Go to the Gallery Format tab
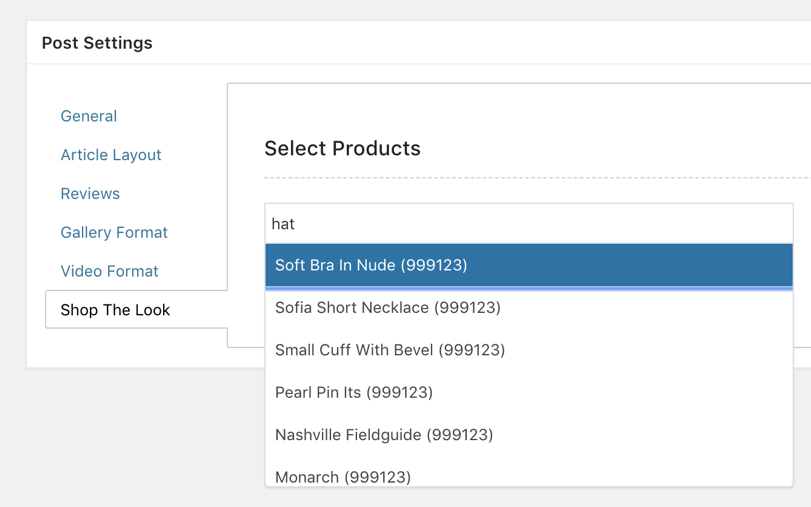This screenshot has height=507, width=811. [x=114, y=232]
